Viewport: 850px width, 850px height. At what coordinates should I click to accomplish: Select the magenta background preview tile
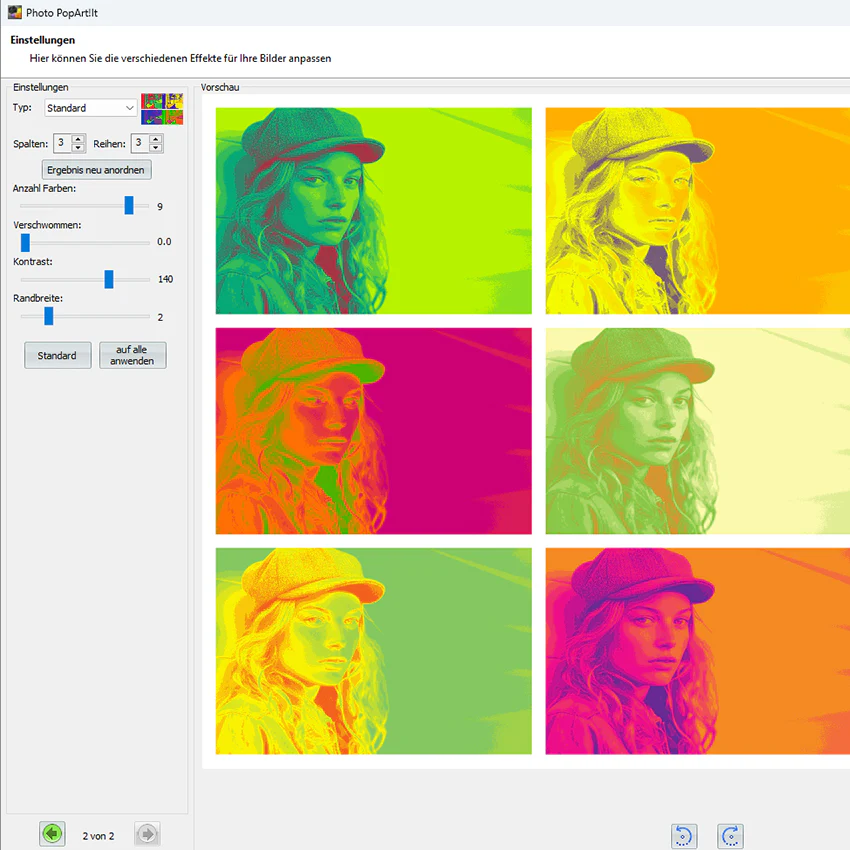374,431
